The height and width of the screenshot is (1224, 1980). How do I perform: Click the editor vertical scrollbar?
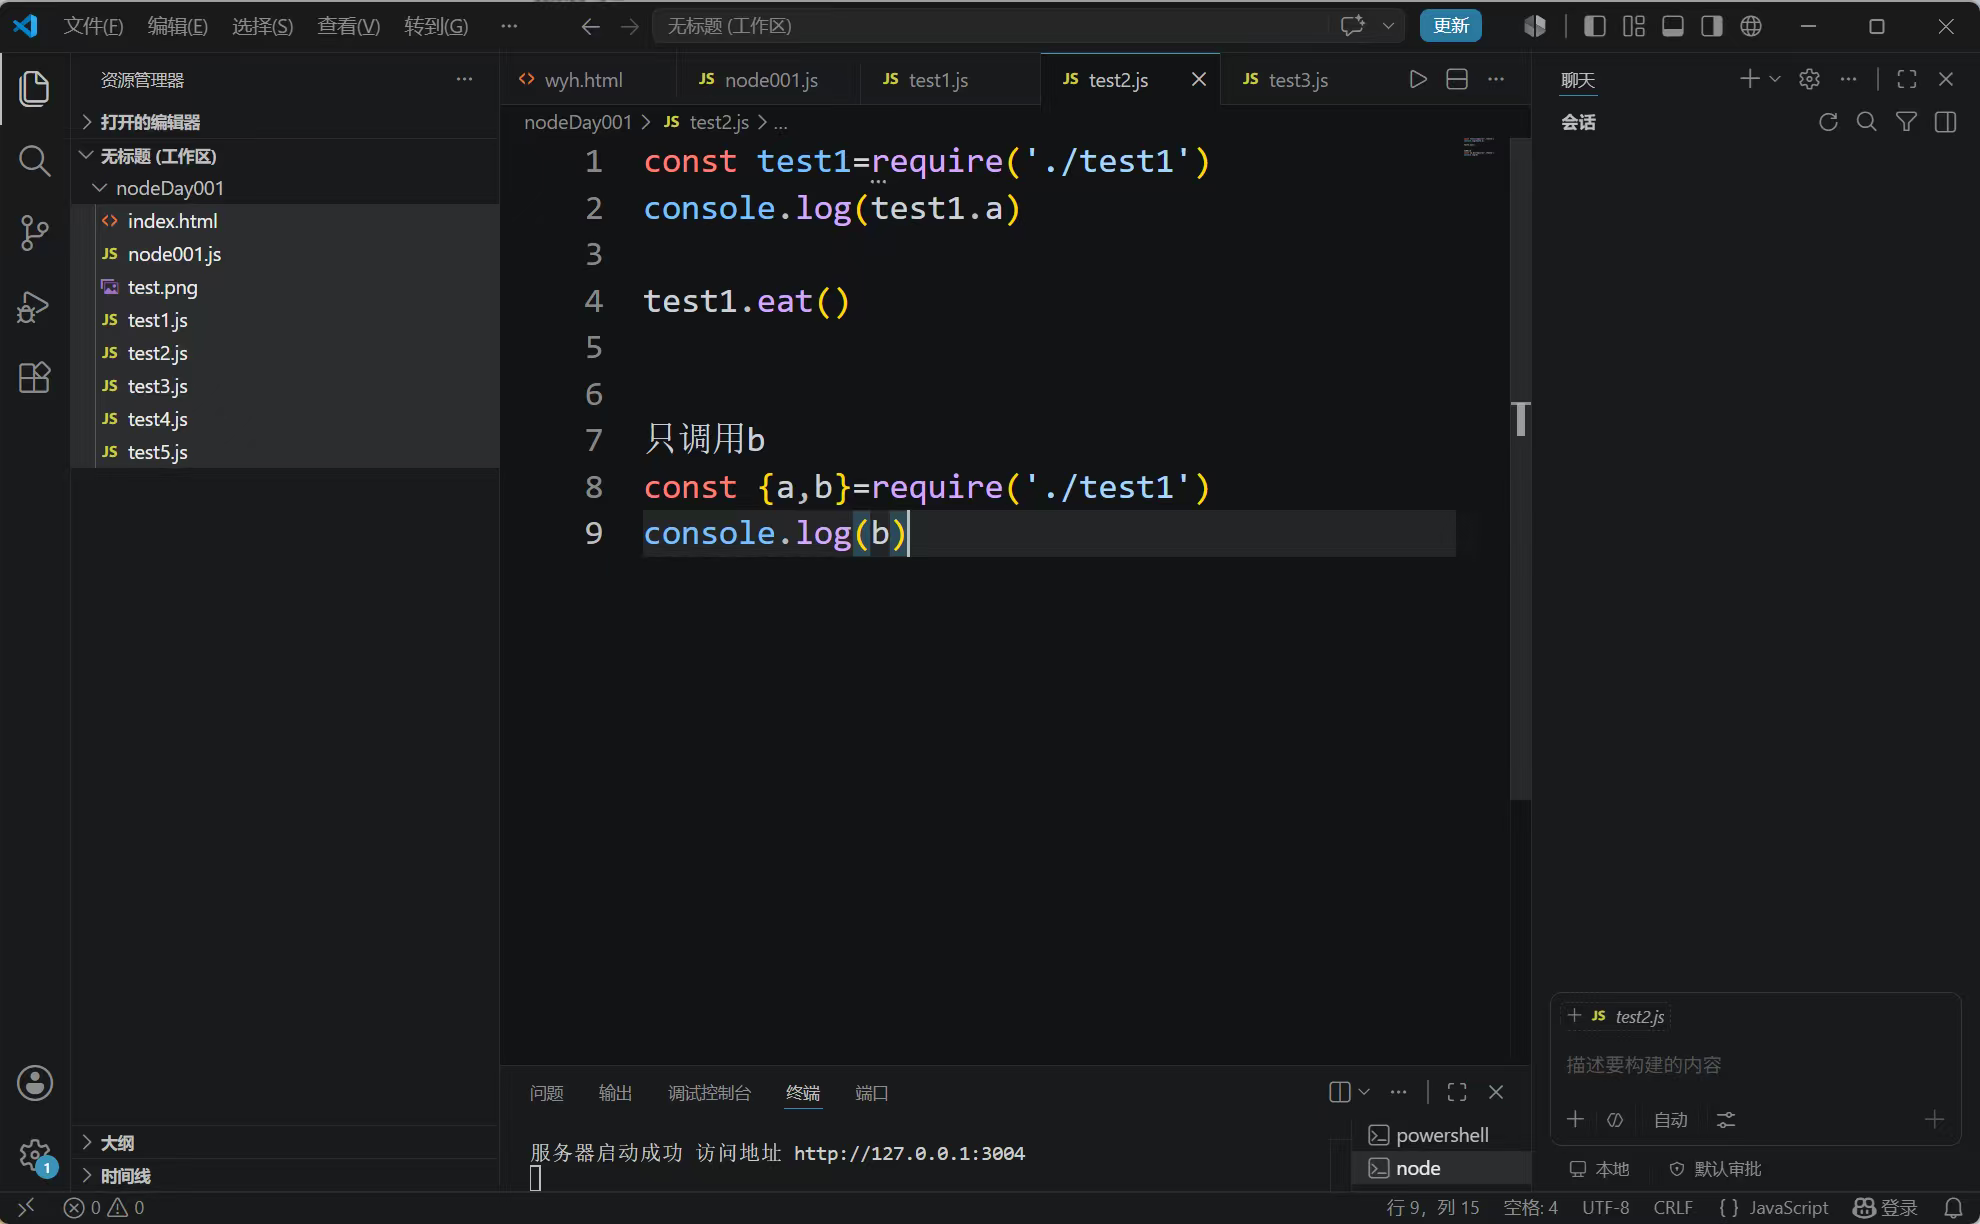coord(1520,470)
